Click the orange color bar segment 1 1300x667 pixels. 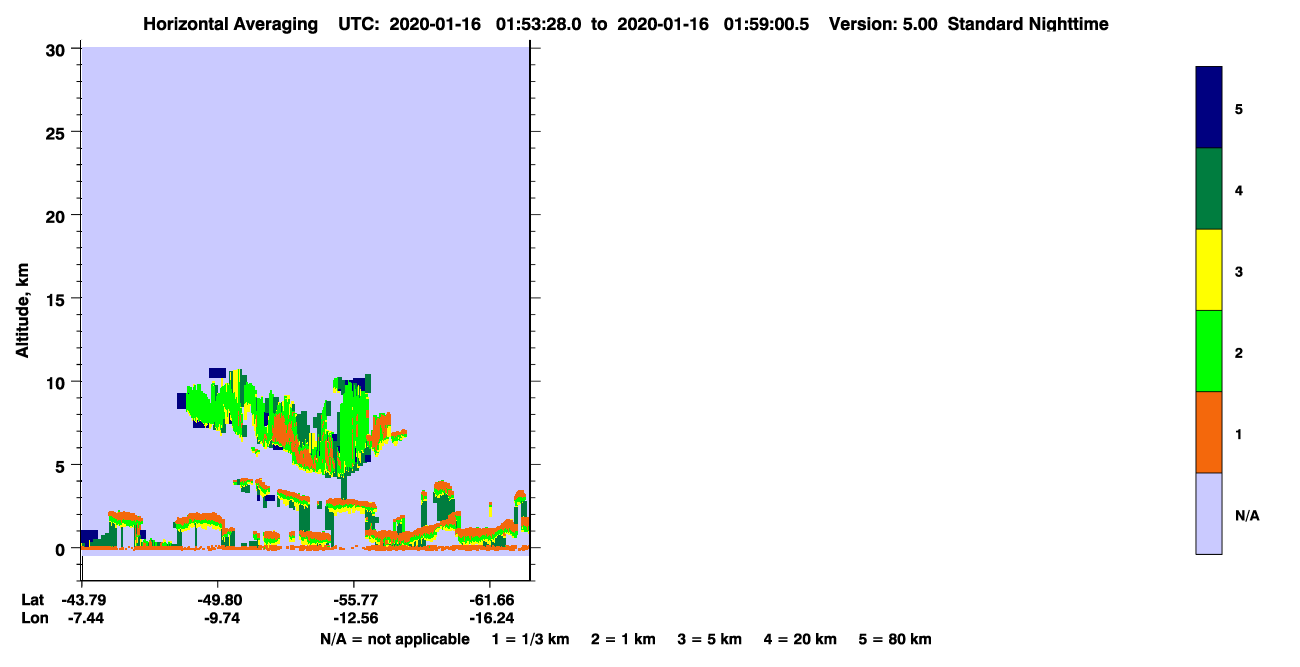(1209, 432)
